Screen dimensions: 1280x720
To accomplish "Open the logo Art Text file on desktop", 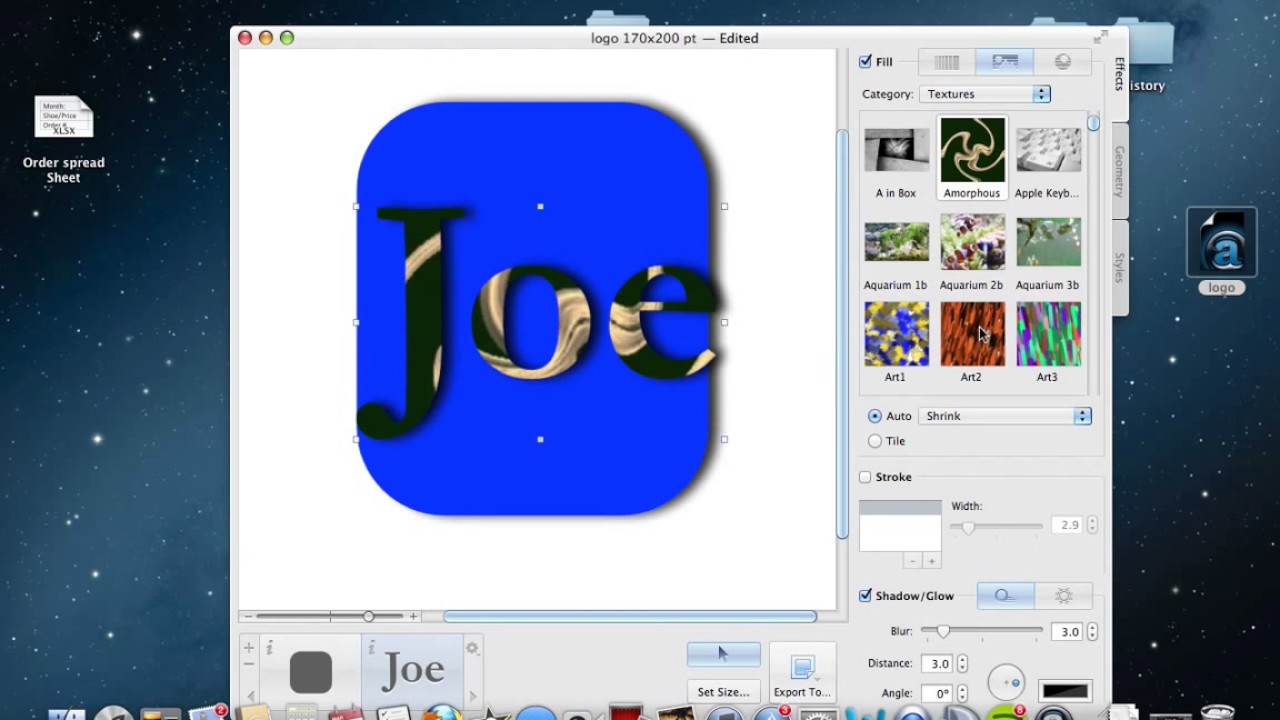I will (x=1221, y=251).
